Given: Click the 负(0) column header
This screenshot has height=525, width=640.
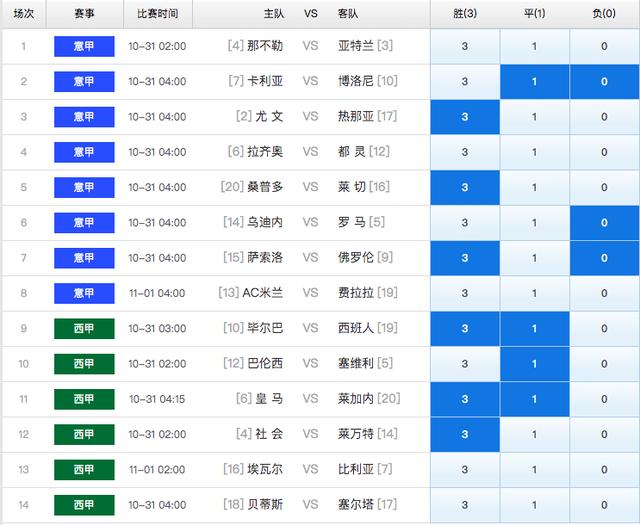Looking at the screenshot, I should (604, 14).
